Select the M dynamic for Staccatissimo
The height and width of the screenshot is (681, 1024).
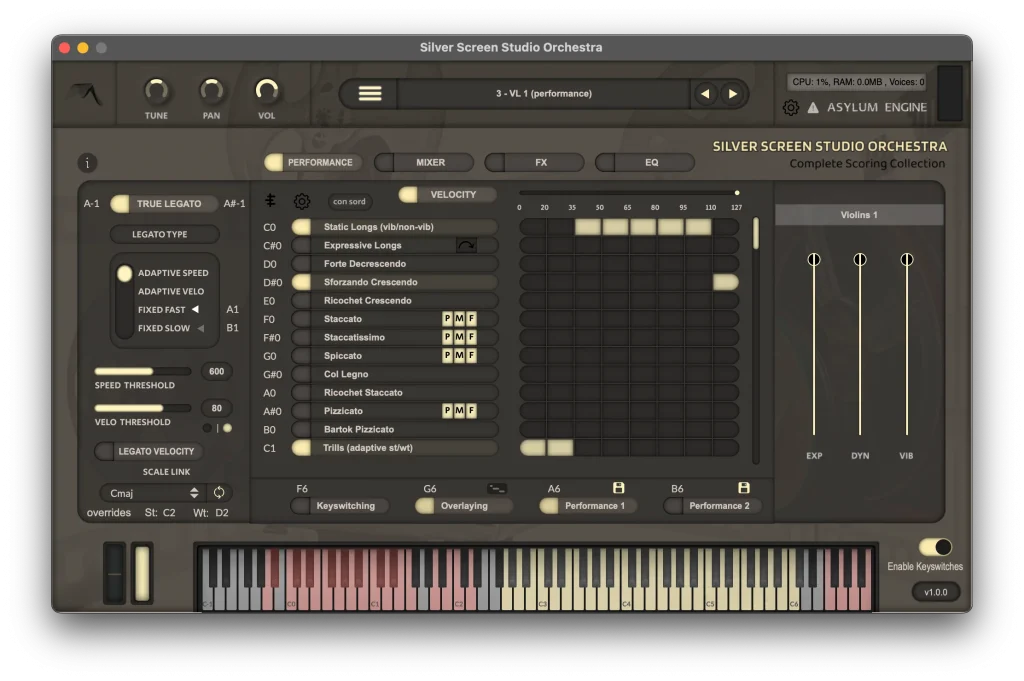(459, 337)
